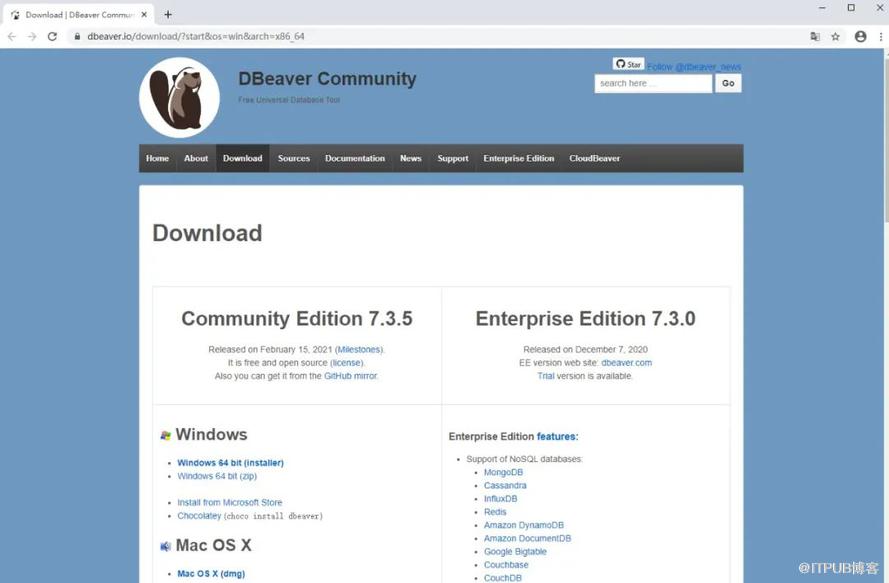The image size is (889, 583).
Task: Open the Documentation menu item
Action: tap(355, 158)
